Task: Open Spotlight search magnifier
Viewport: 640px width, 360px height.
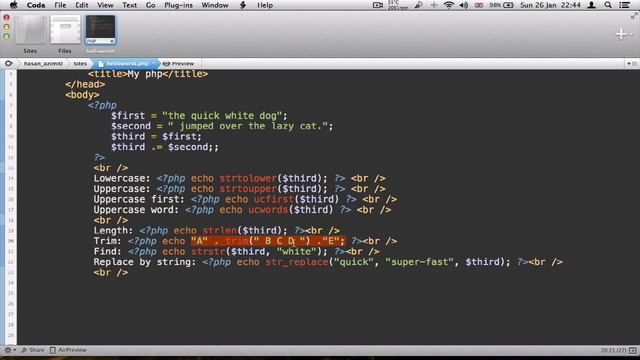Action: pyautogui.click(x=608, y=5)
